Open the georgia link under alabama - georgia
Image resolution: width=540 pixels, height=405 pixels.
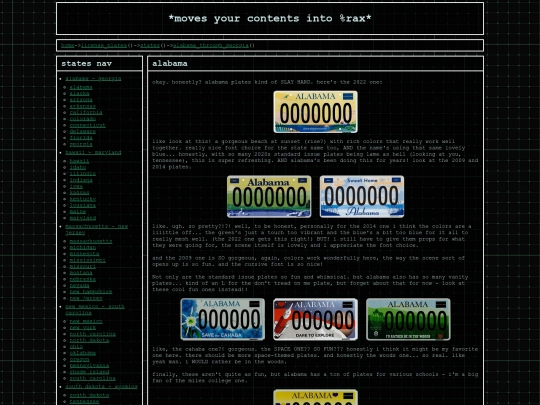pyautogui.click(x=81, y=144)
